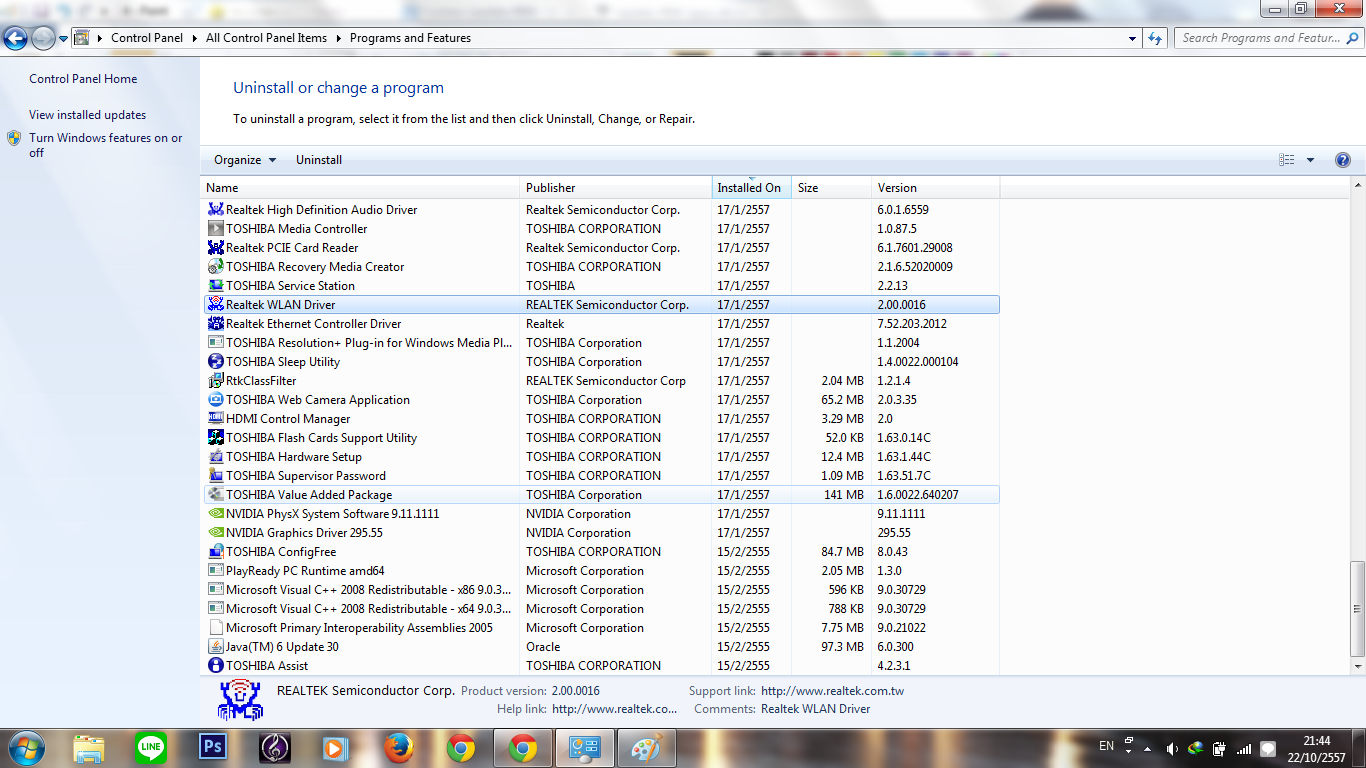Select Microsoft Visual C++ 2008 Redistributable x86
This screenshot has height=768, width=1366.
(x=601, y=590)
